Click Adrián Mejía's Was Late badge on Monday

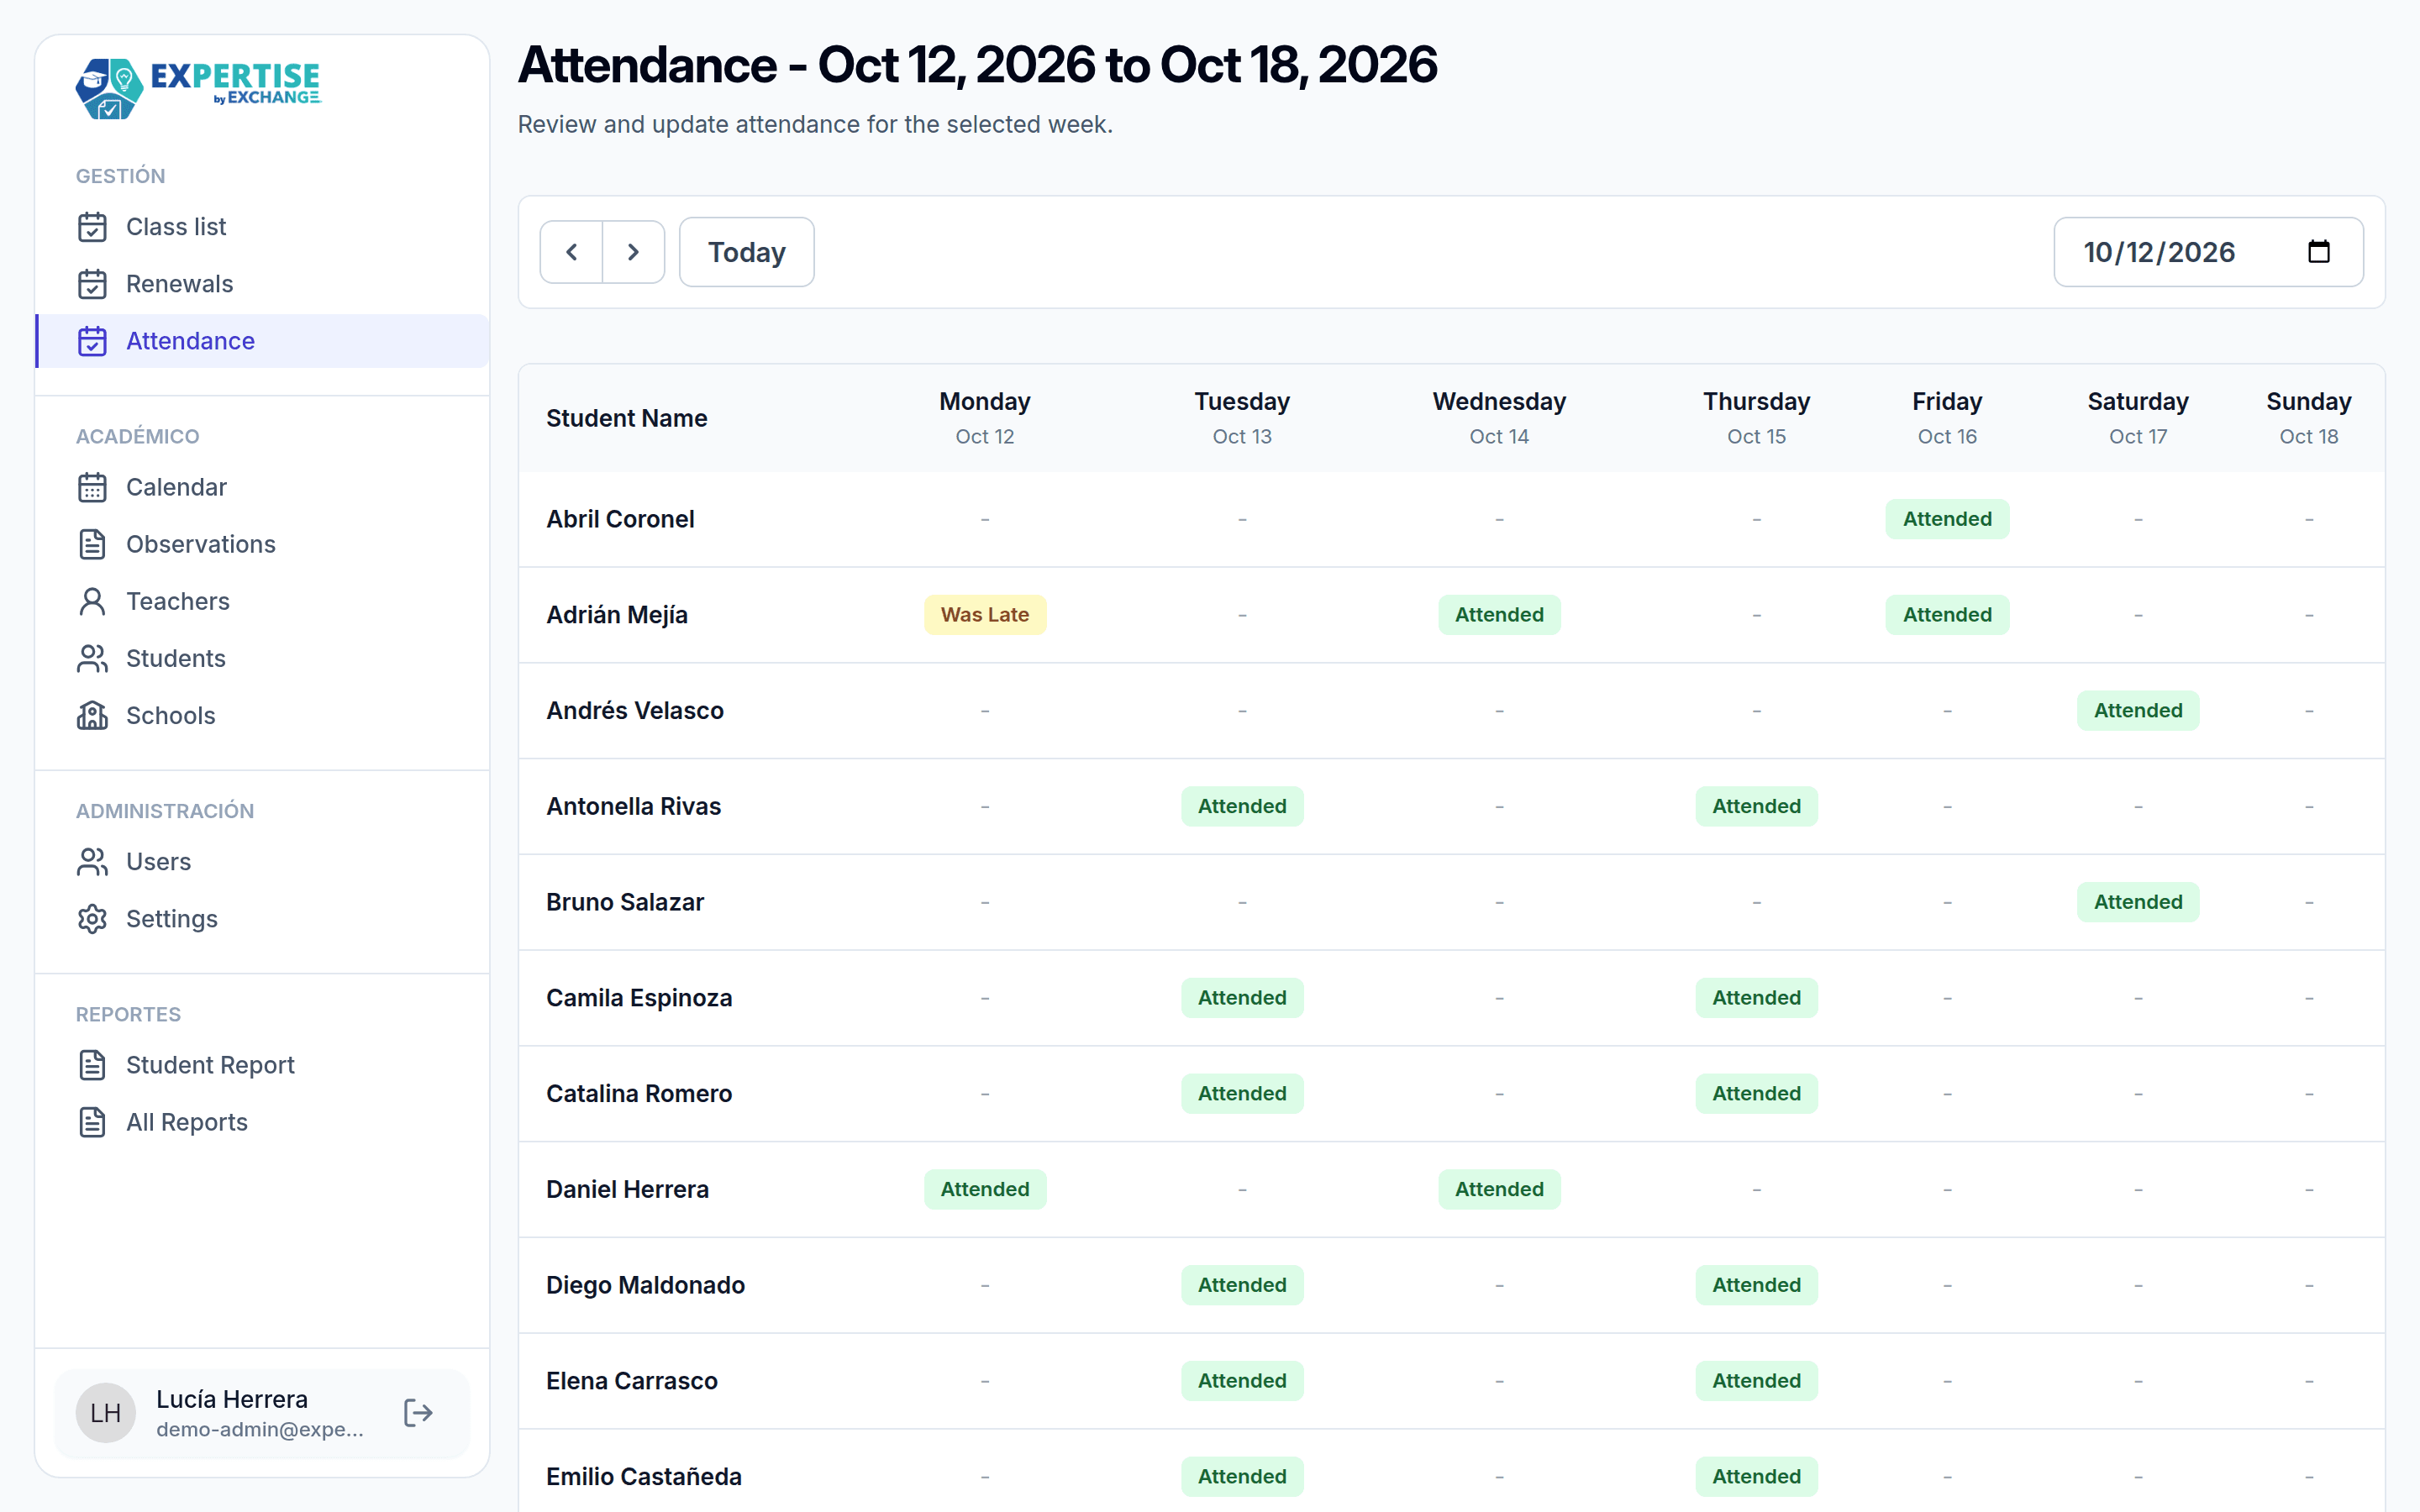985,615
